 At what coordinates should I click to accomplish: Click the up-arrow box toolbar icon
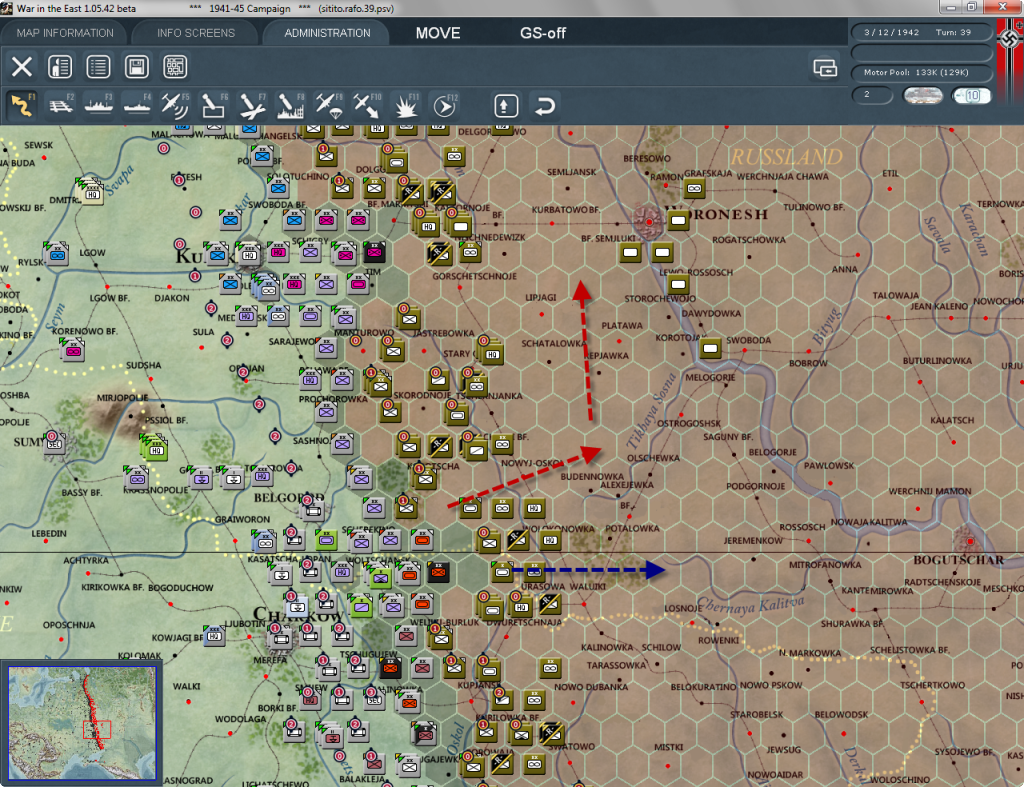(x=505, y=106)
